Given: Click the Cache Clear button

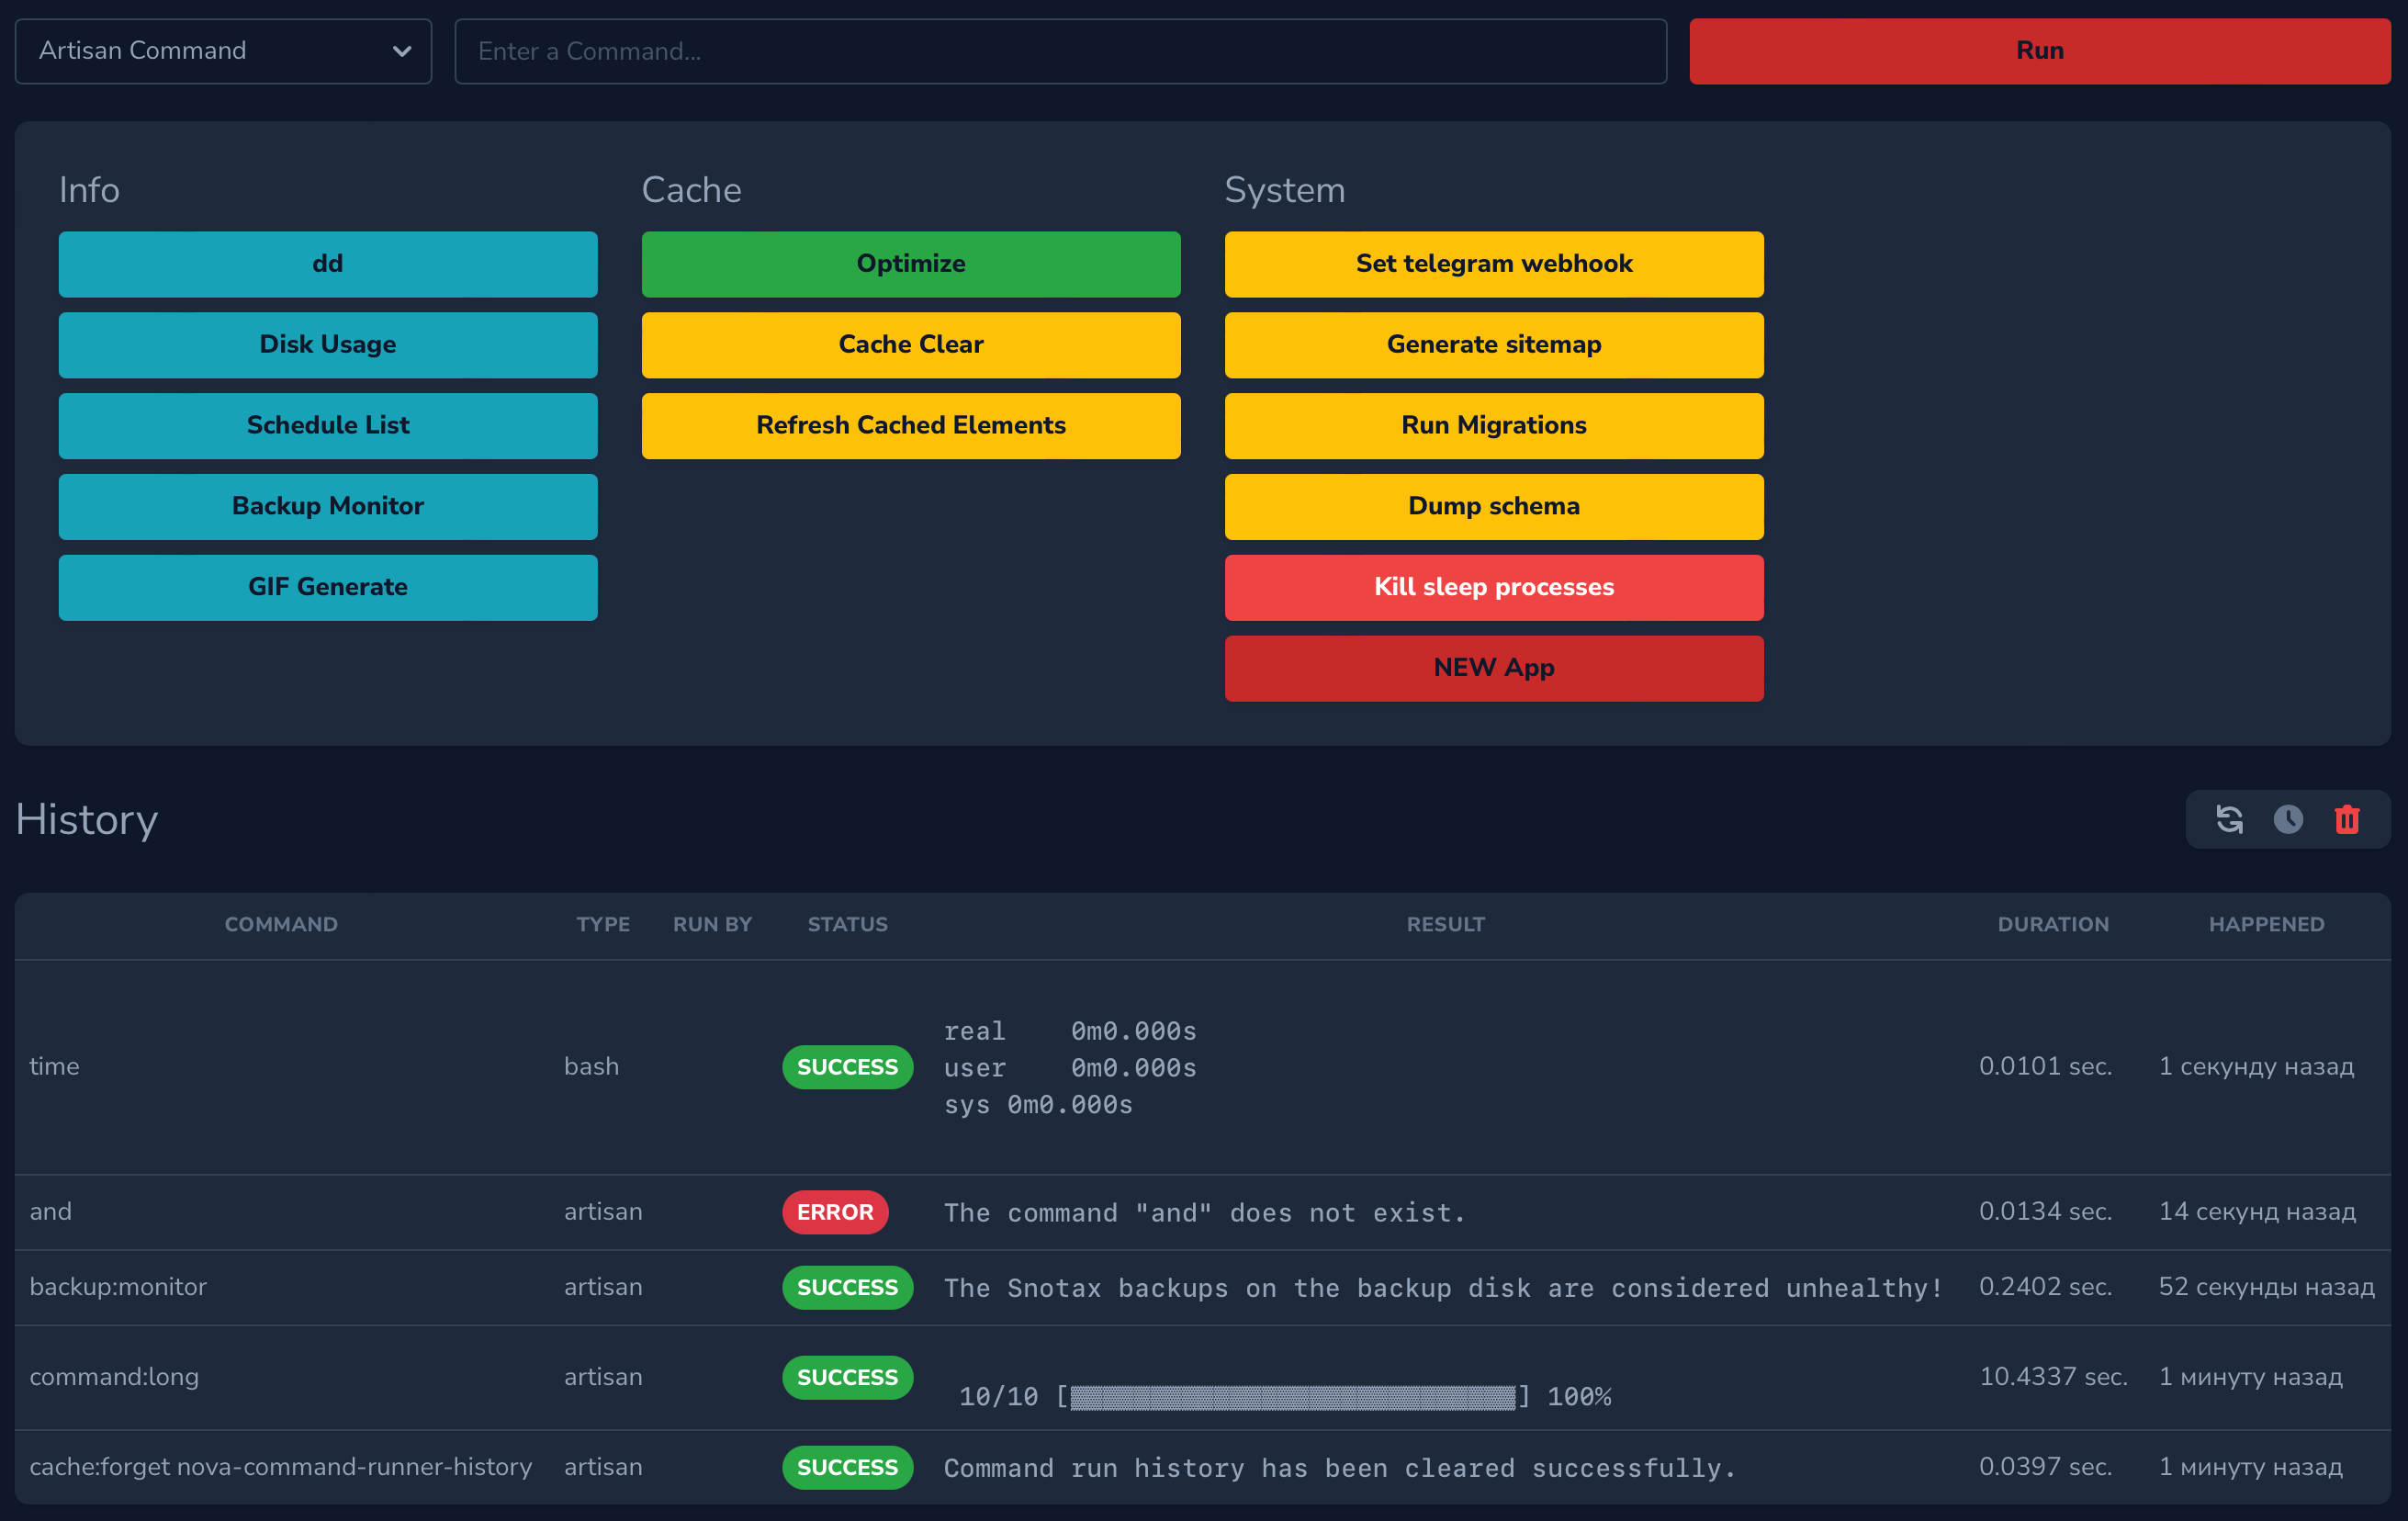Looking at the screenshot, I should click(x=910, y=345).
